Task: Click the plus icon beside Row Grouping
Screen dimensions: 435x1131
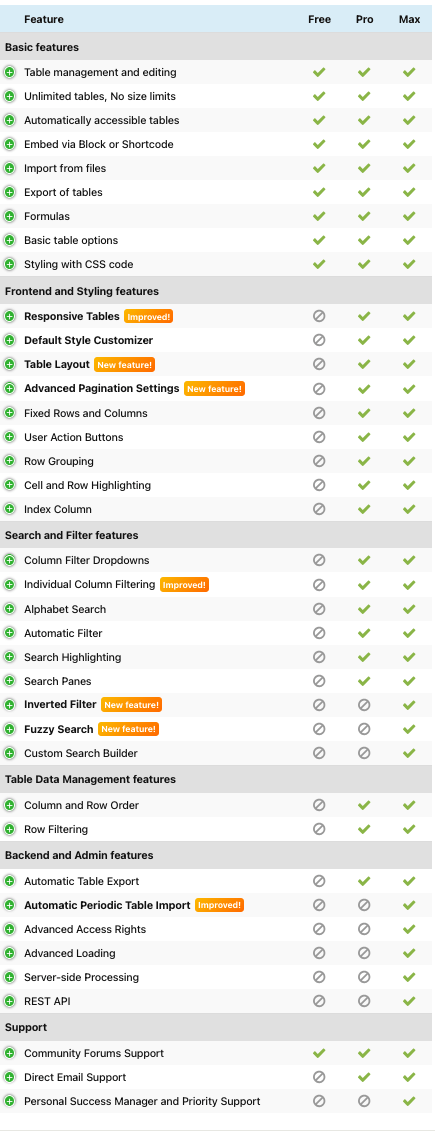Action: pos(9,461)
